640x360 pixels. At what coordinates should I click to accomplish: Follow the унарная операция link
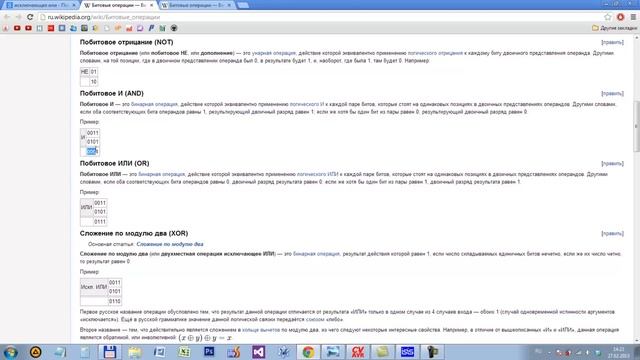273,53
